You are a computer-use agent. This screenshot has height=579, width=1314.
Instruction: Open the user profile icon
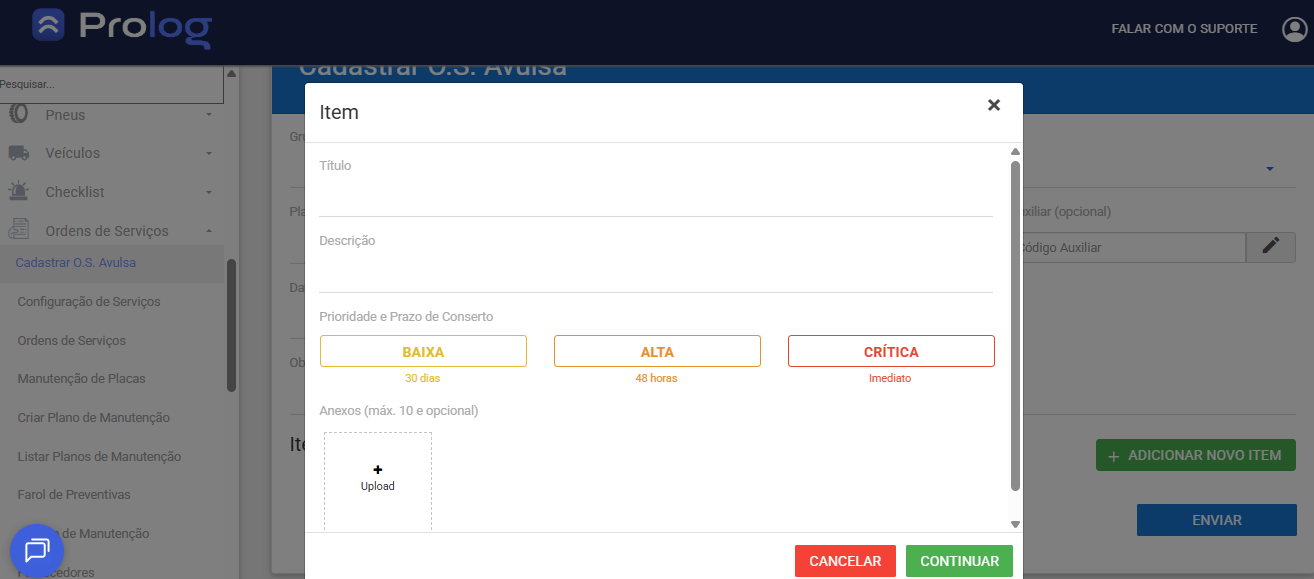coord(1294,29)
